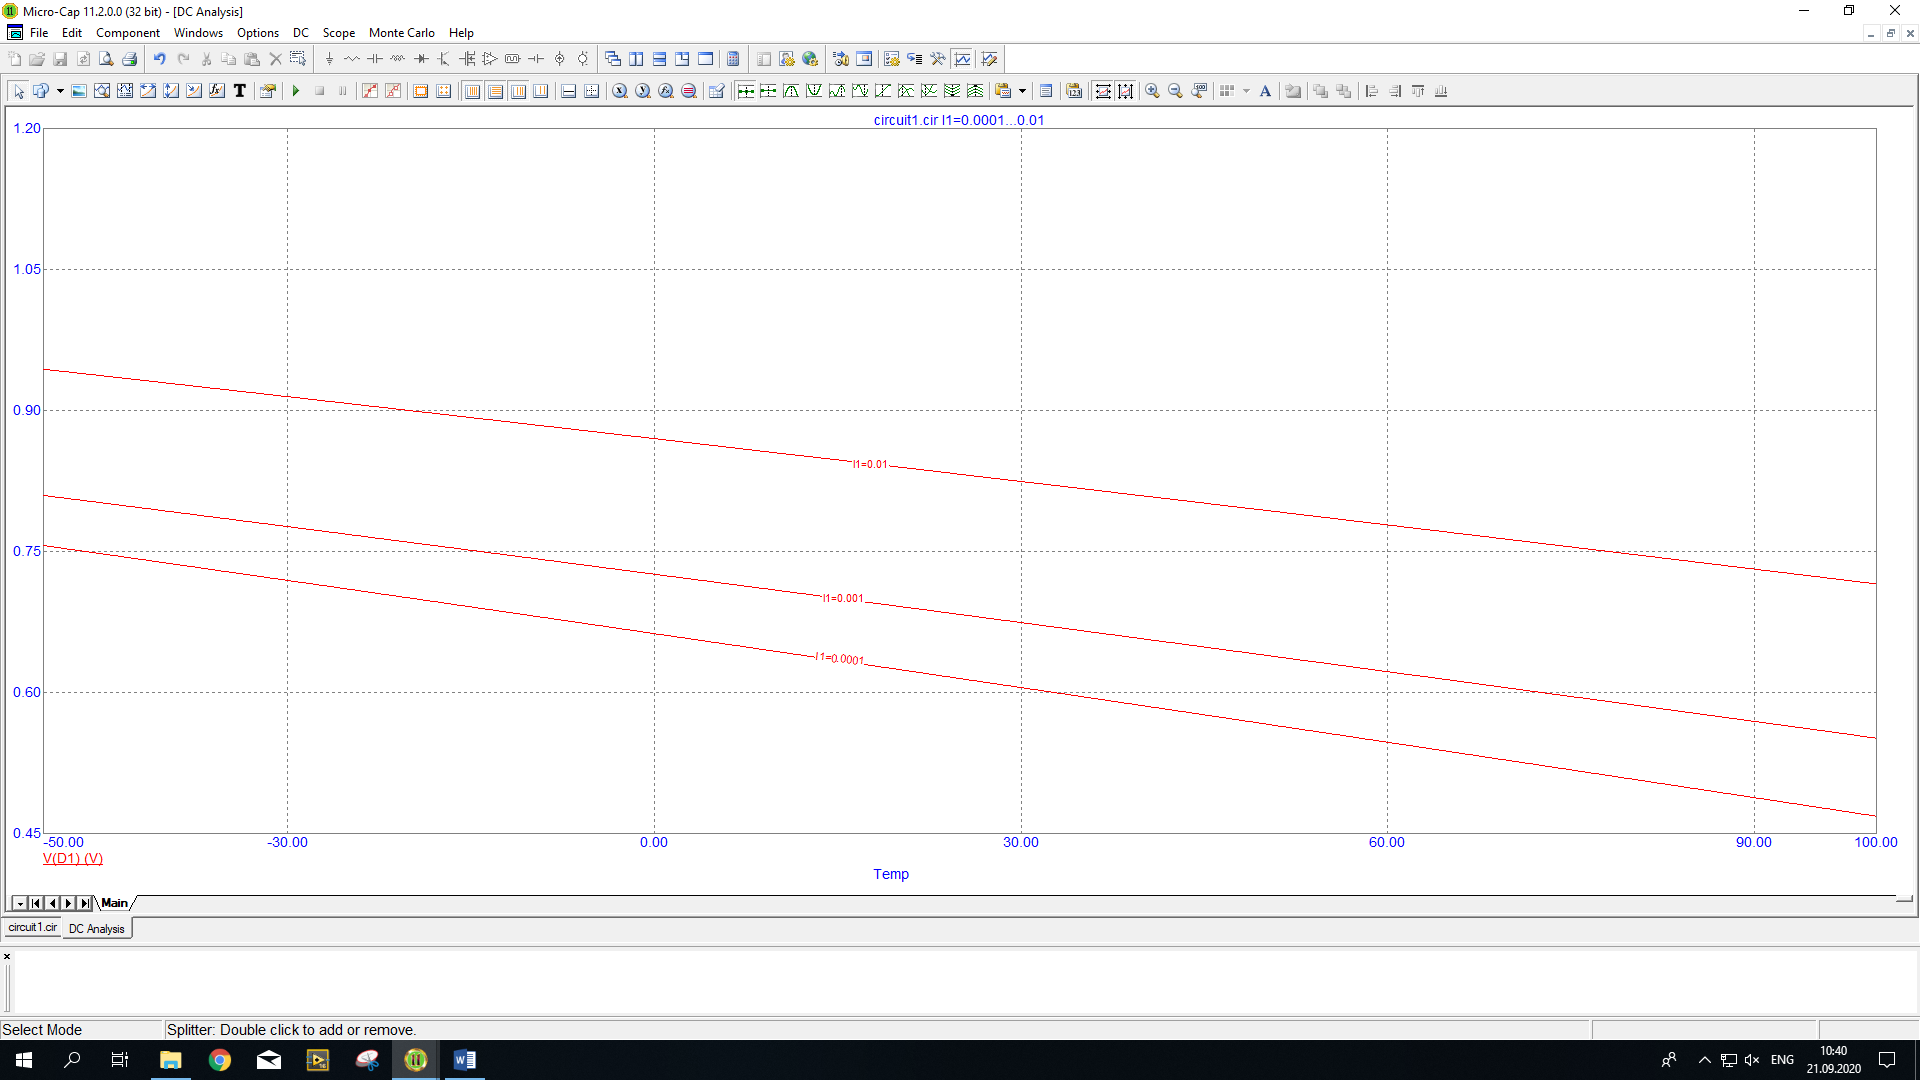This screenshot has width=1920, height=1080.
Task: Click the Pause analysis icon
Action: coord(343,91)
